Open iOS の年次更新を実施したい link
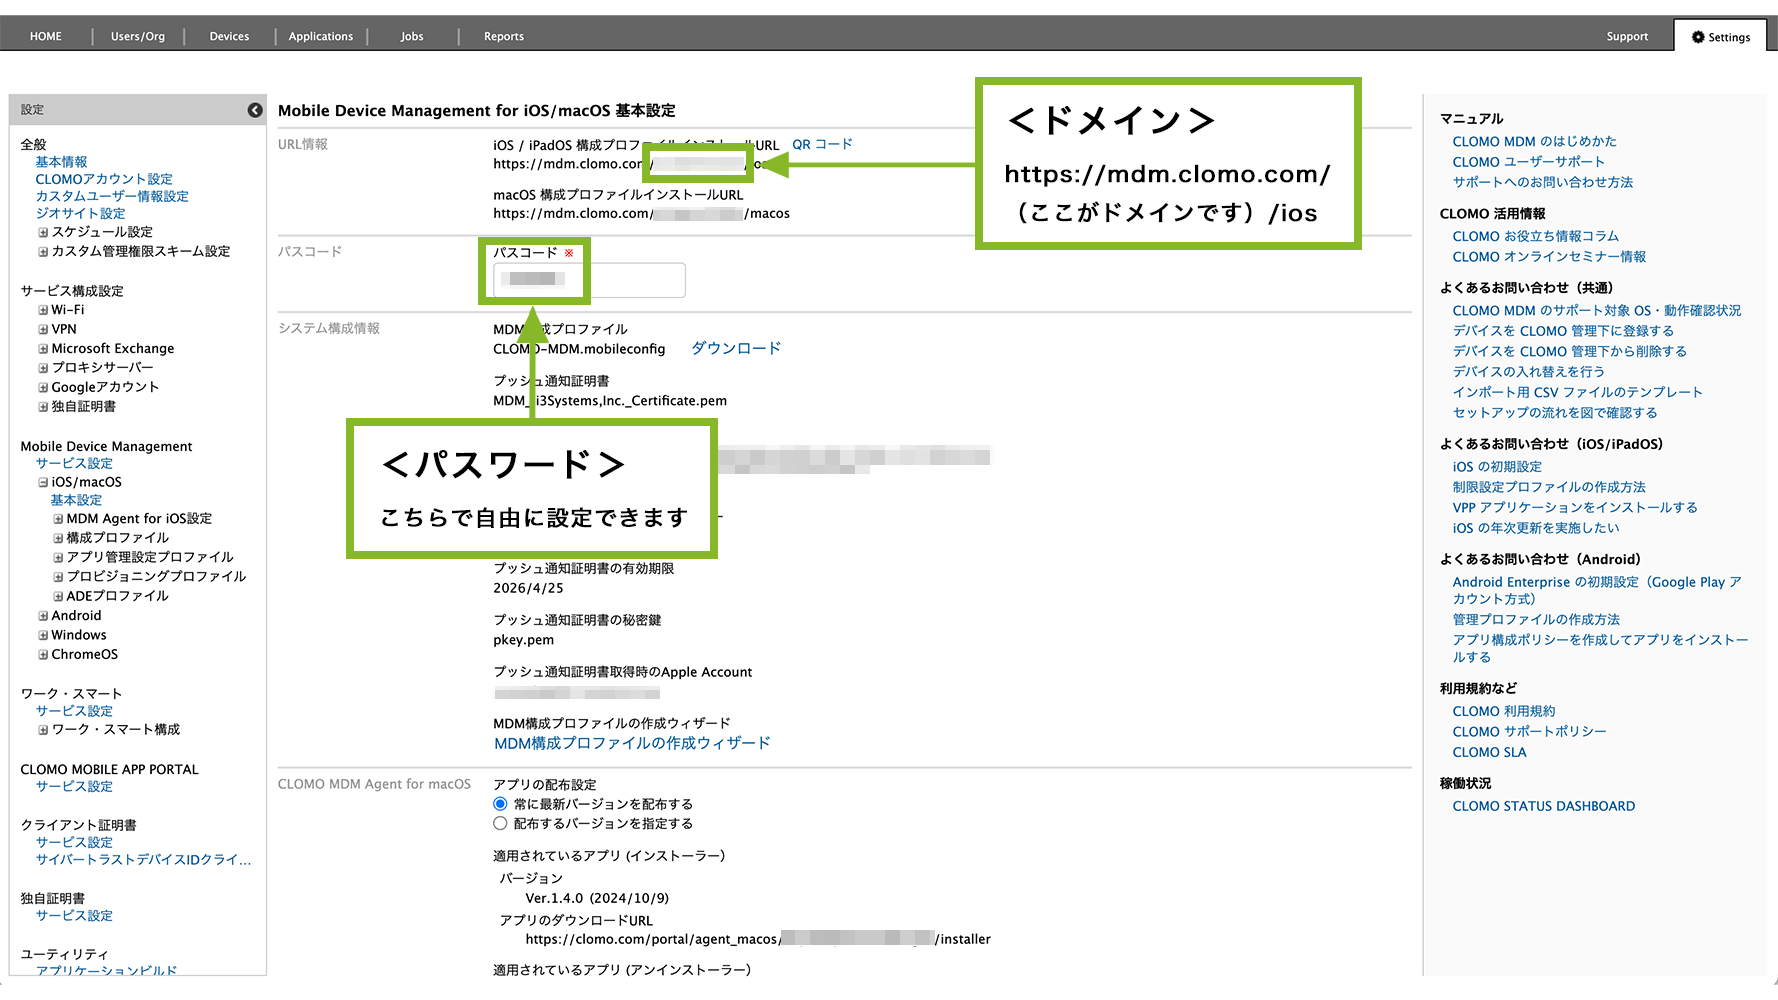The height and width of the screenshot is (1000, 1778). 1535,528
